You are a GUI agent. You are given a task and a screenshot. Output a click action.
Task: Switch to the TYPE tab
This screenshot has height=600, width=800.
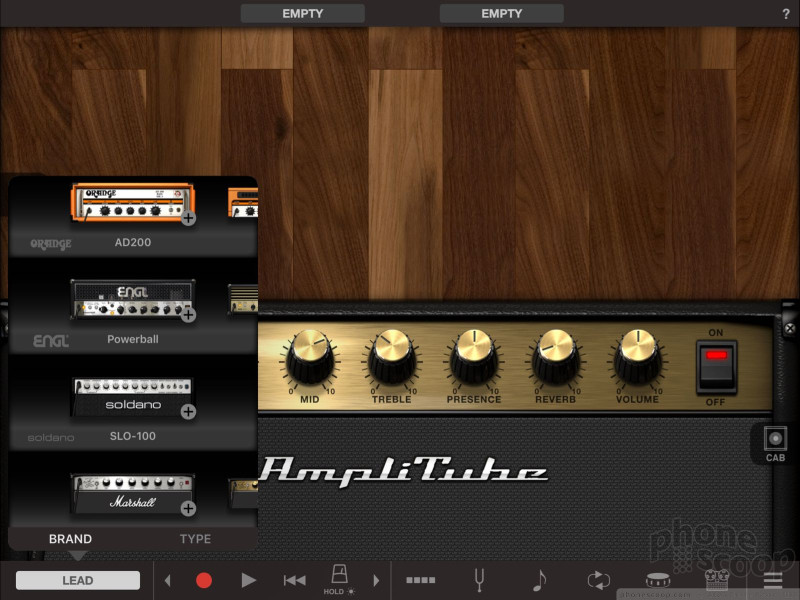pyautogui.click(x=195, y=539)
